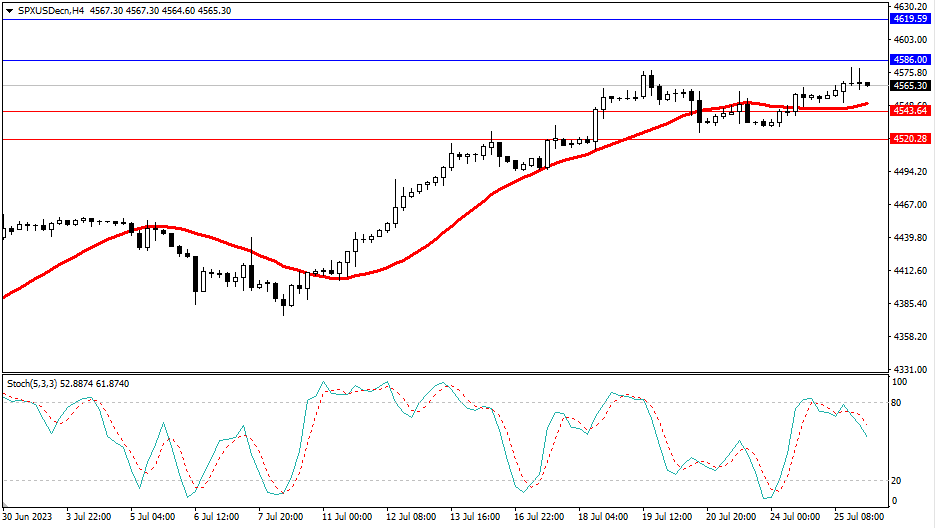
Task: Click the 11 Jul 00:00 time label
Action: (347, 517)
